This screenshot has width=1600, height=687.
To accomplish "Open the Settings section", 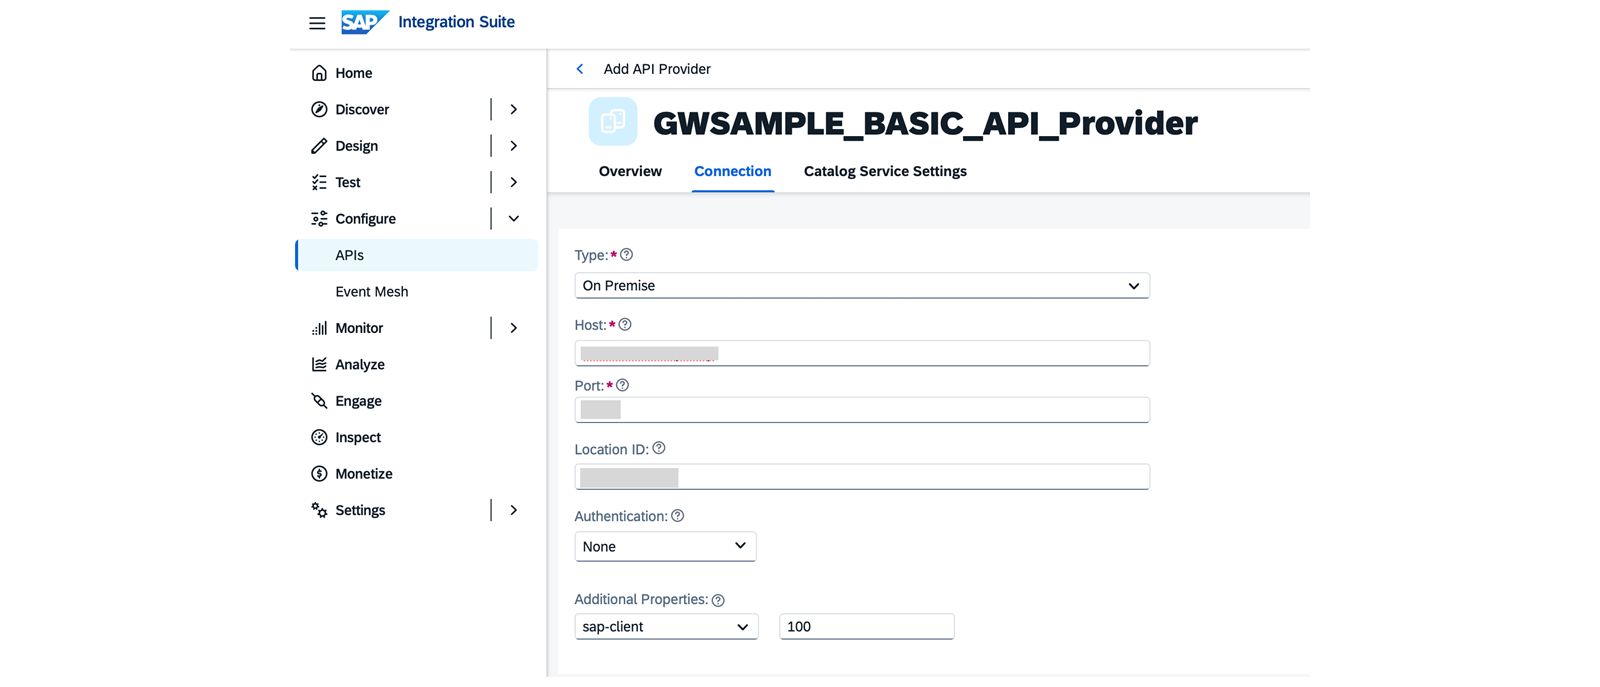I will pyautogui.click(x=360, y=510).
